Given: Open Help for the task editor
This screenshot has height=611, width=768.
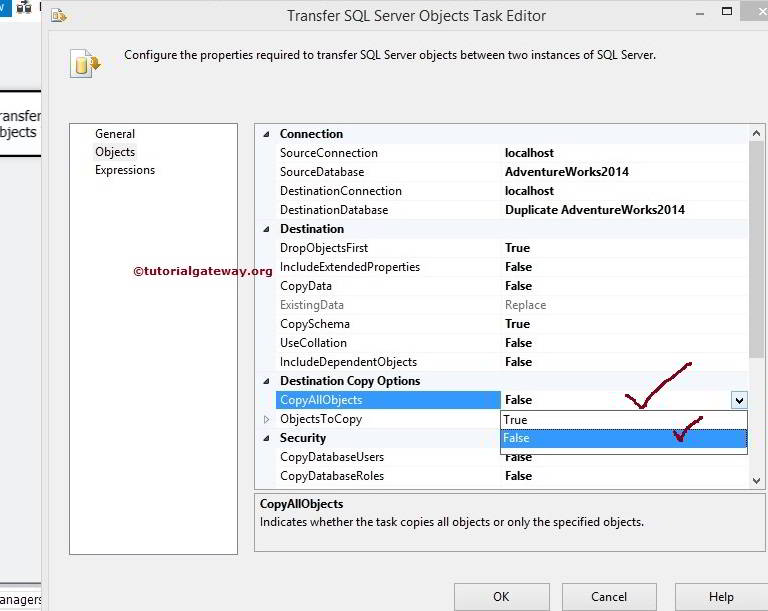Looking at the screenshot, I should pyautogui.click(x=721, y=597).
